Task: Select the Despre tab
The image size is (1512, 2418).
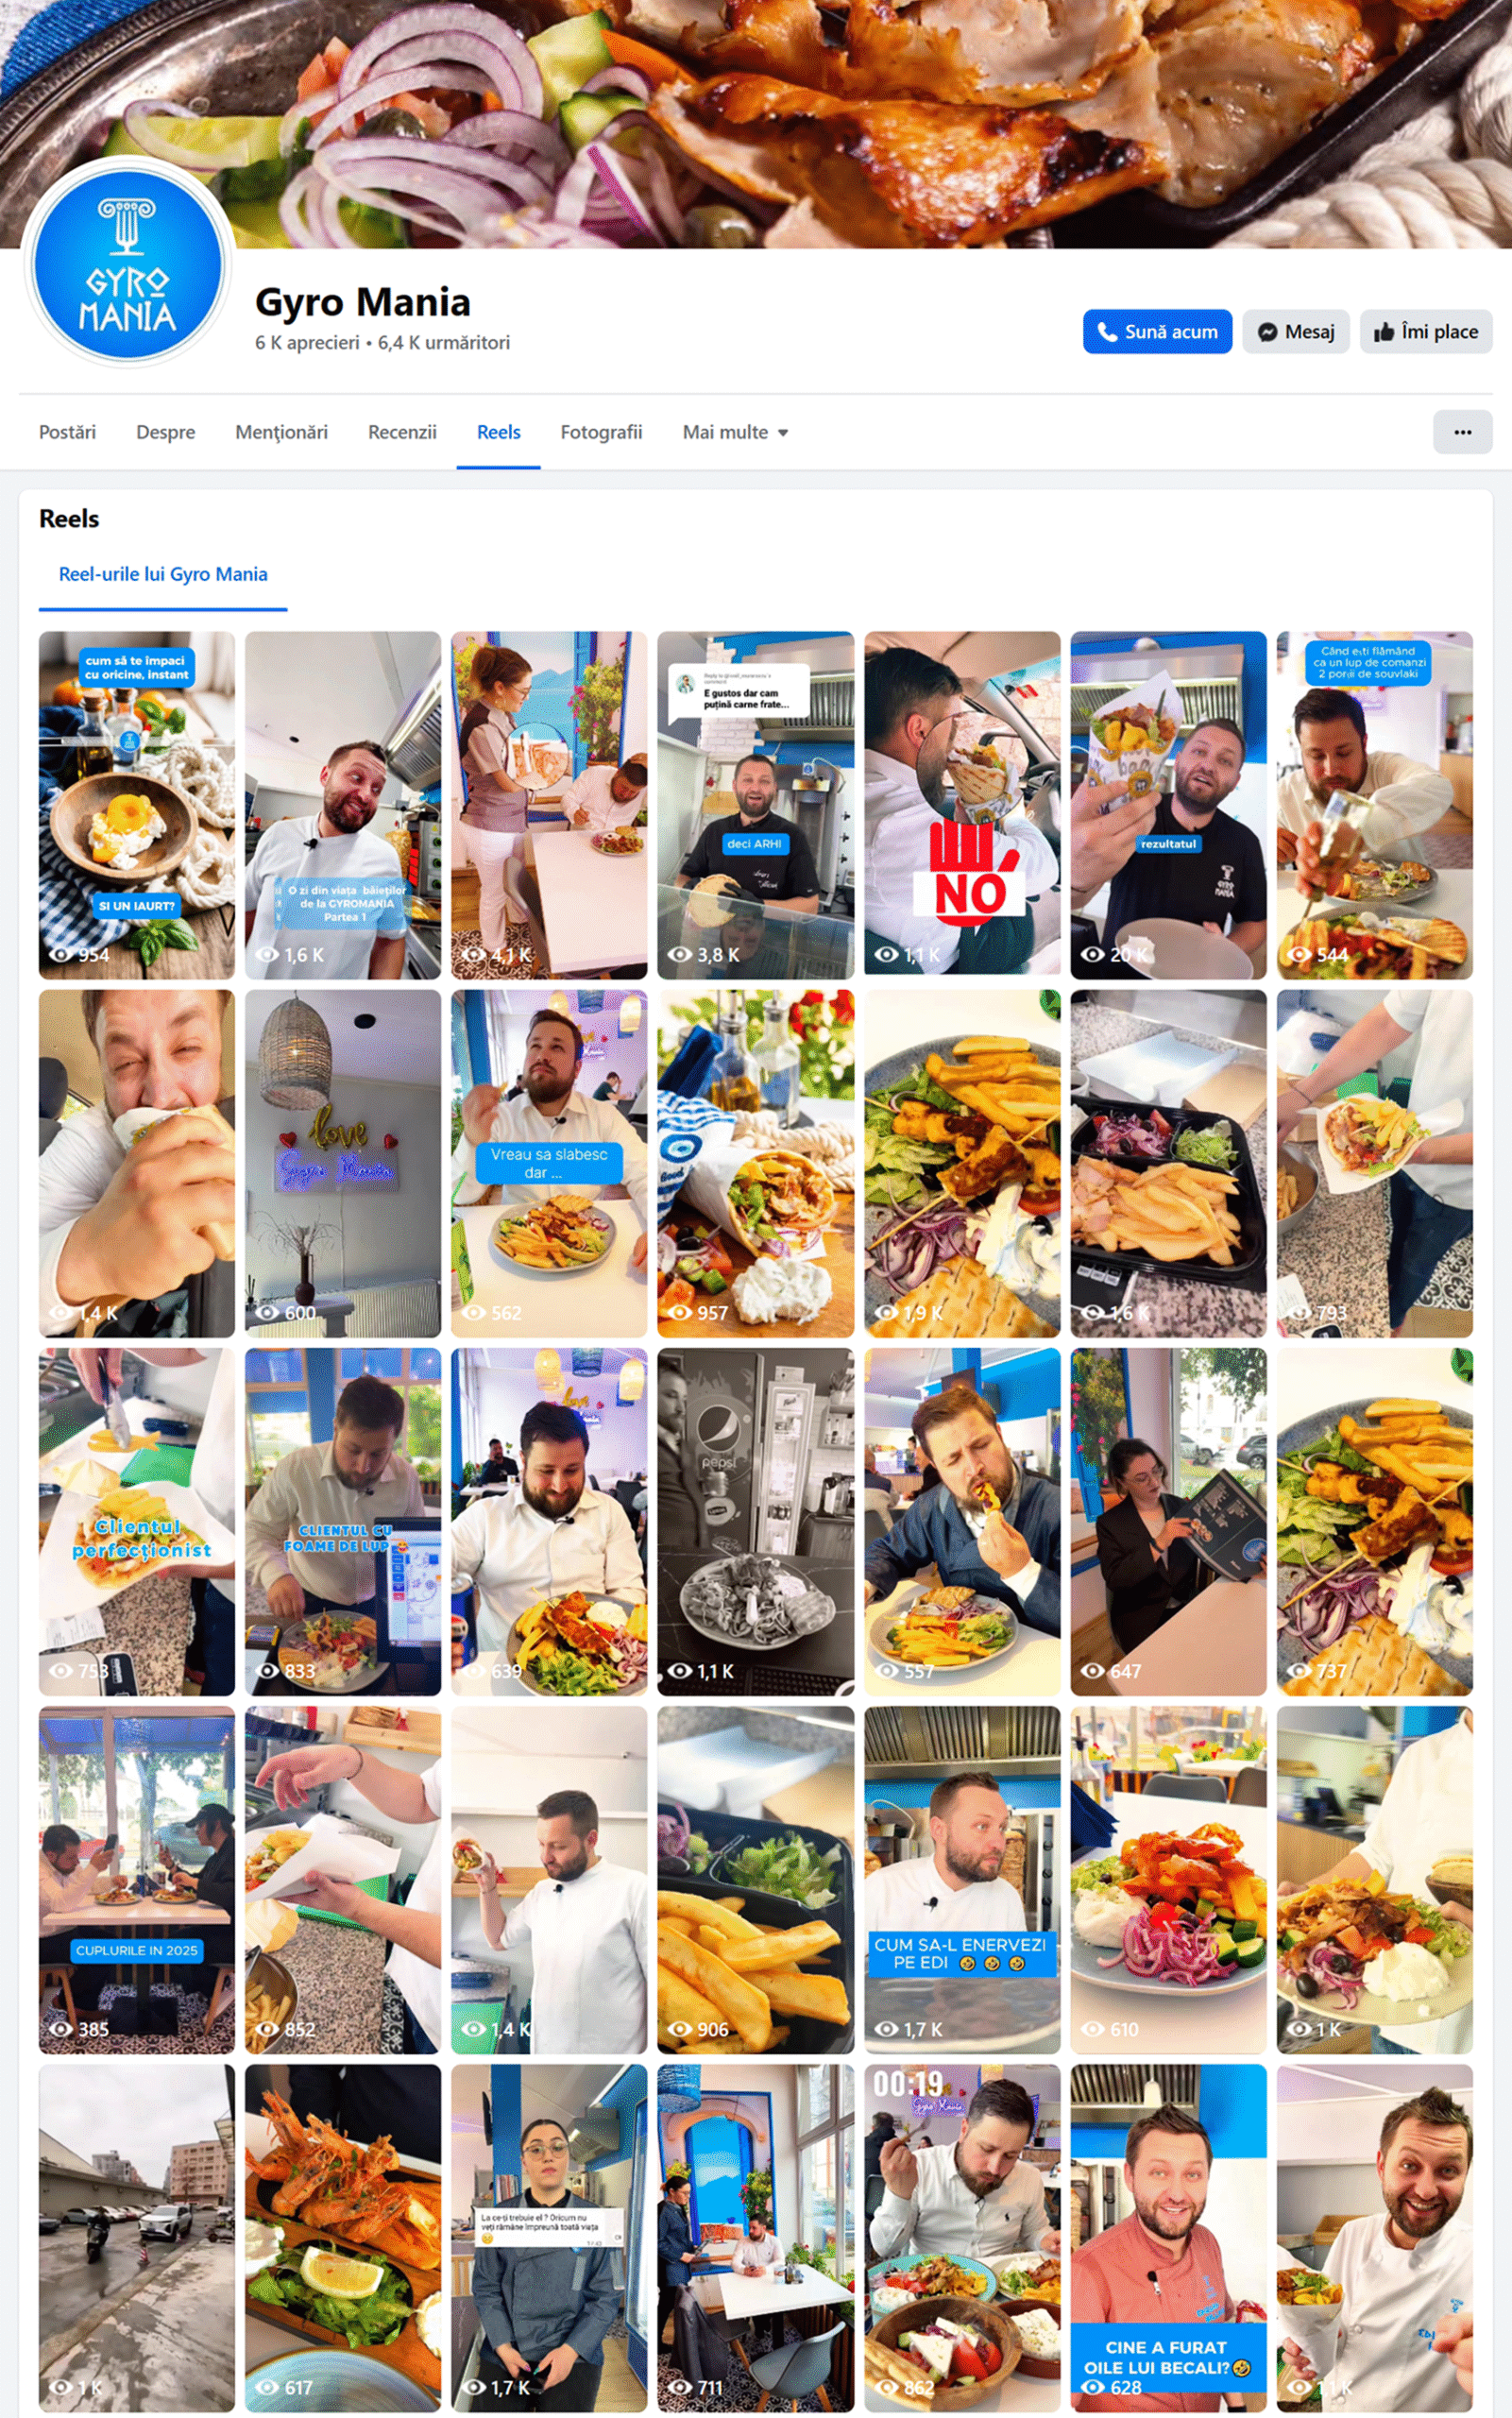Action: [x=165, y=432]
